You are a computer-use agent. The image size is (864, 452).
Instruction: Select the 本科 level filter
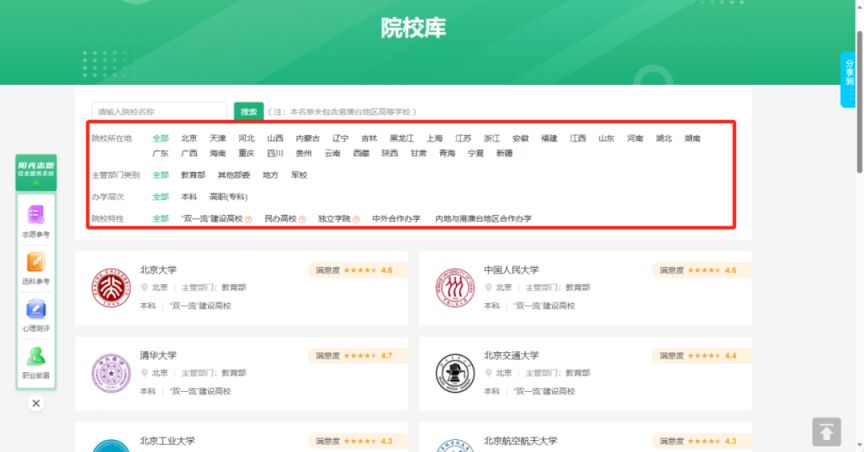point(189,197)
